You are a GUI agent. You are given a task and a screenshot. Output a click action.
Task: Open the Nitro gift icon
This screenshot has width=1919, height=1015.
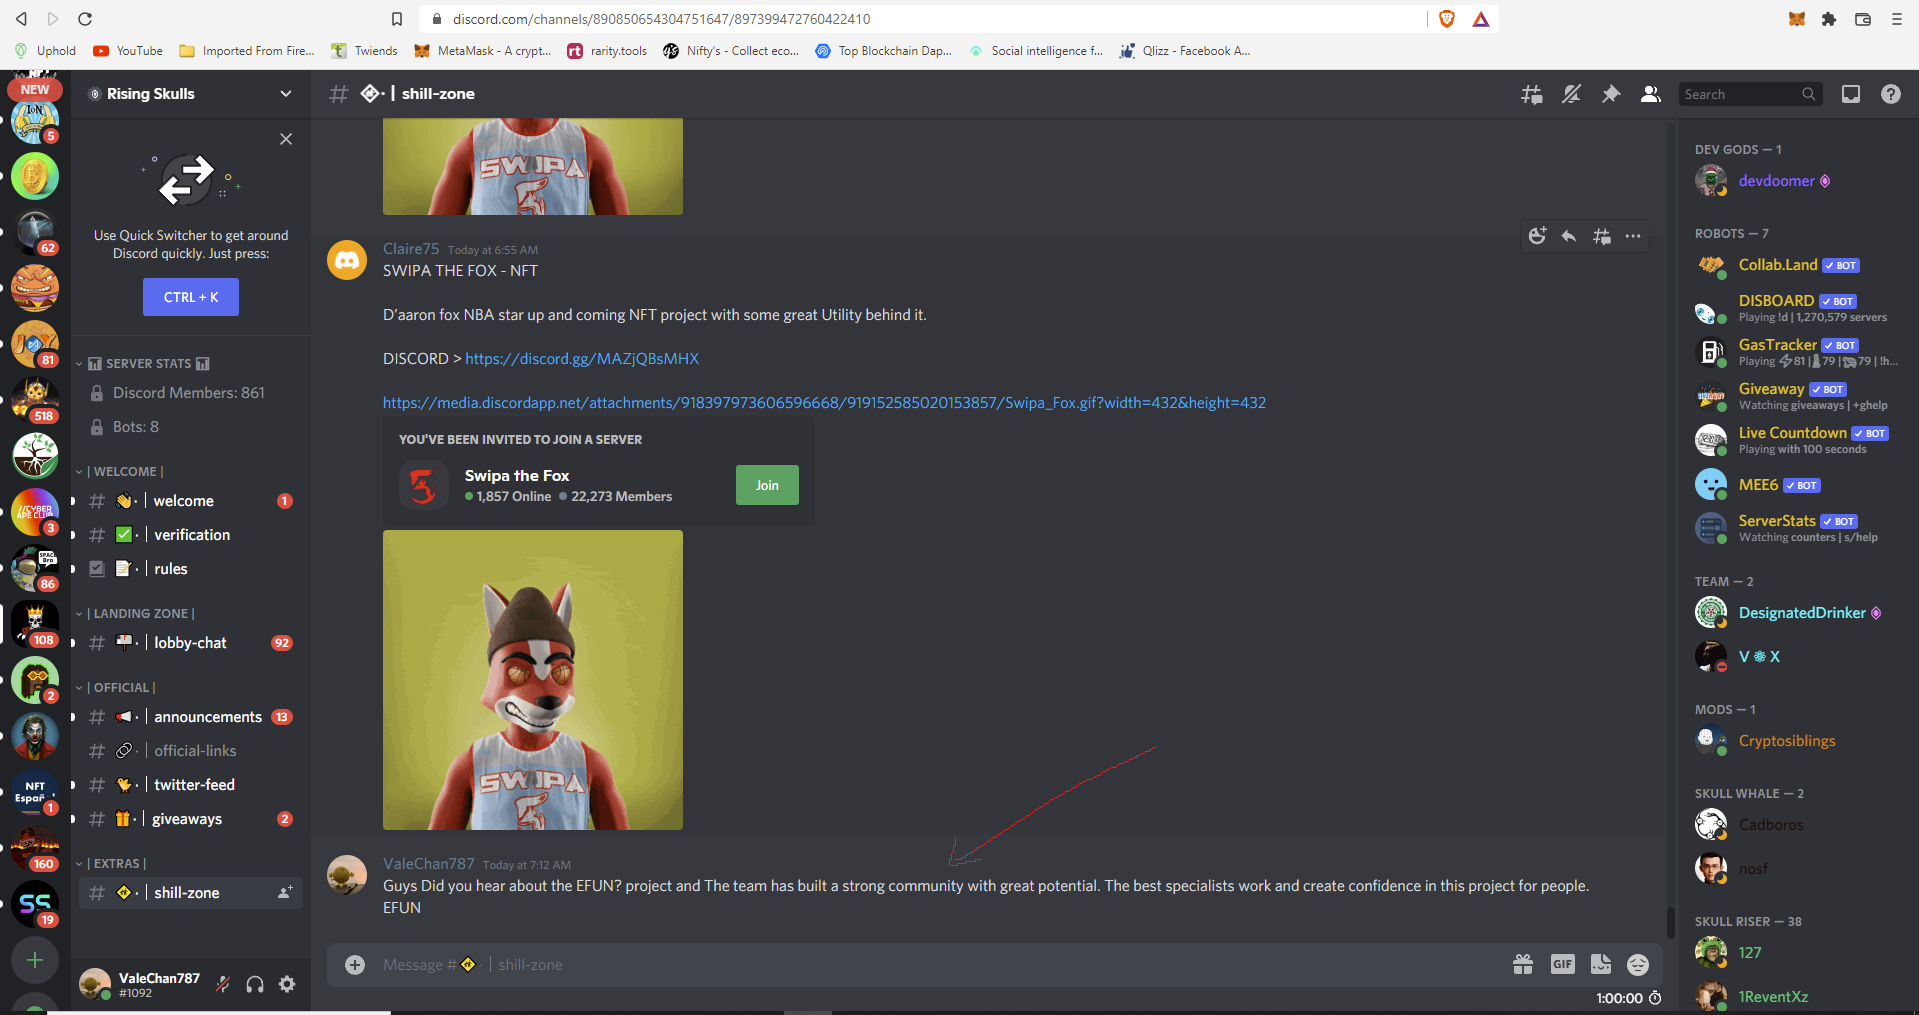point(1523,964)
